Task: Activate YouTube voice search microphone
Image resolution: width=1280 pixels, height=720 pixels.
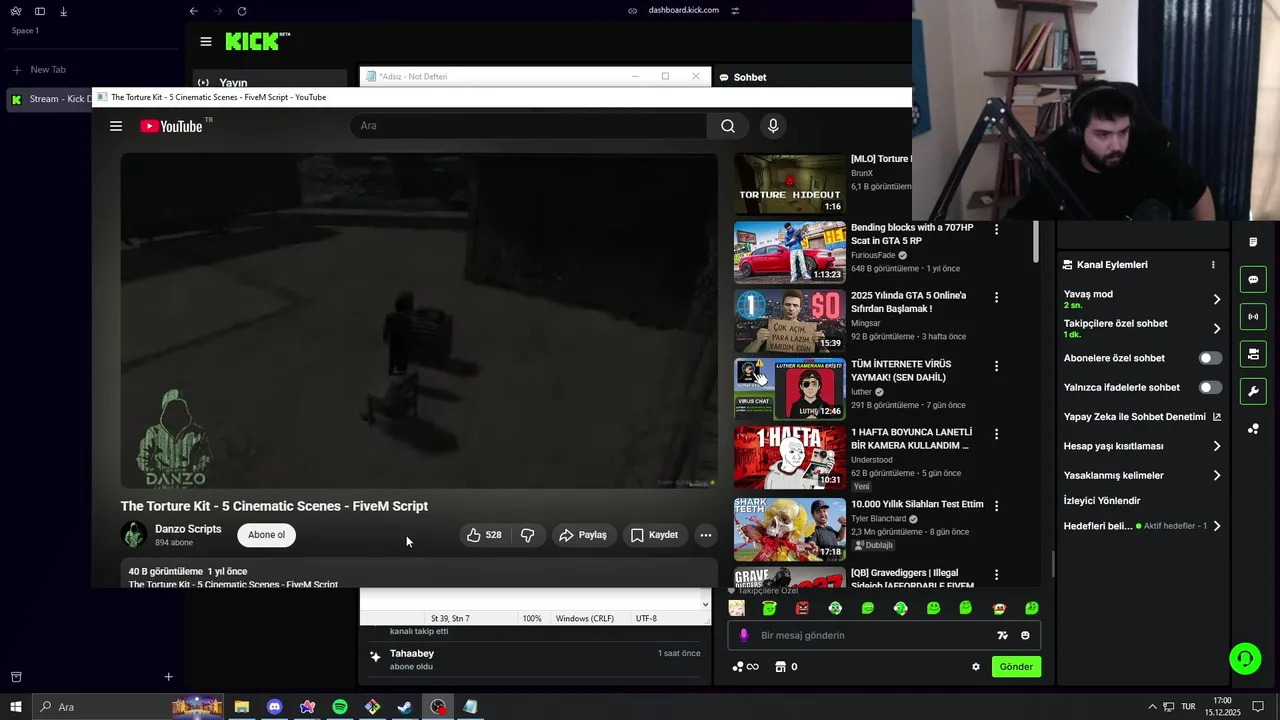Action: coord(772,126)
